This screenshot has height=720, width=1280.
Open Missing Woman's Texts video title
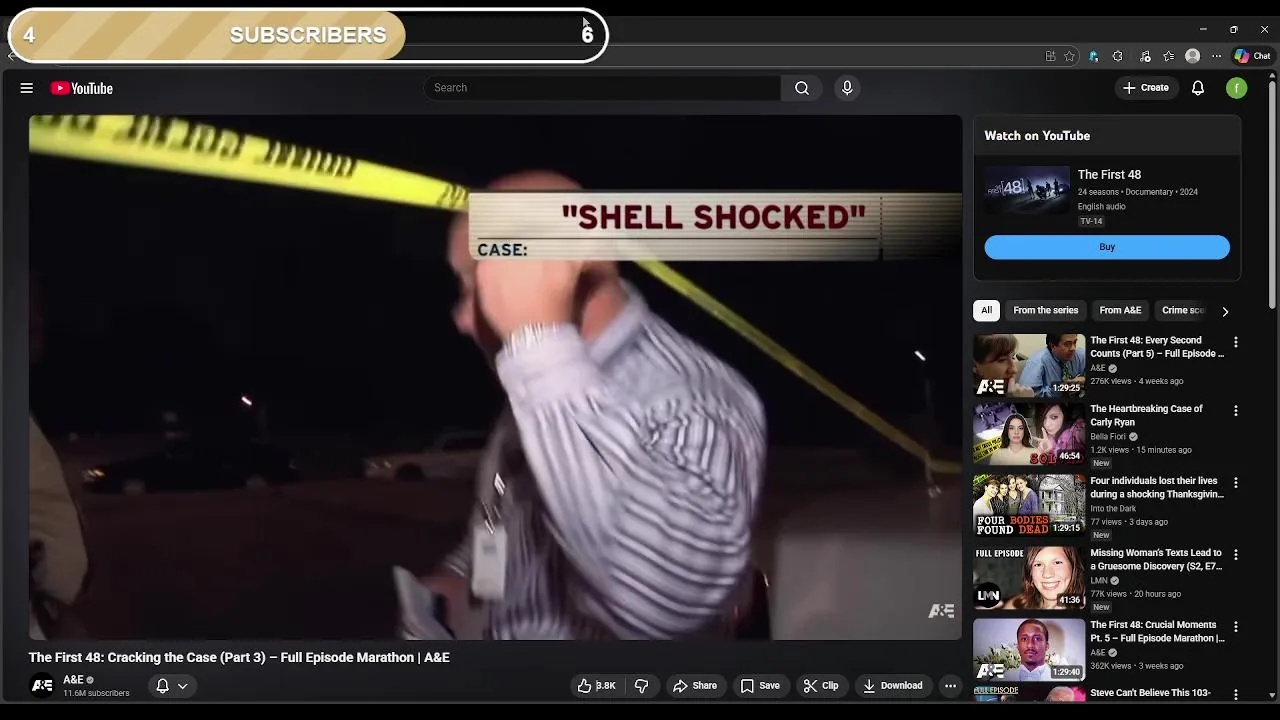click(1156, 559)
